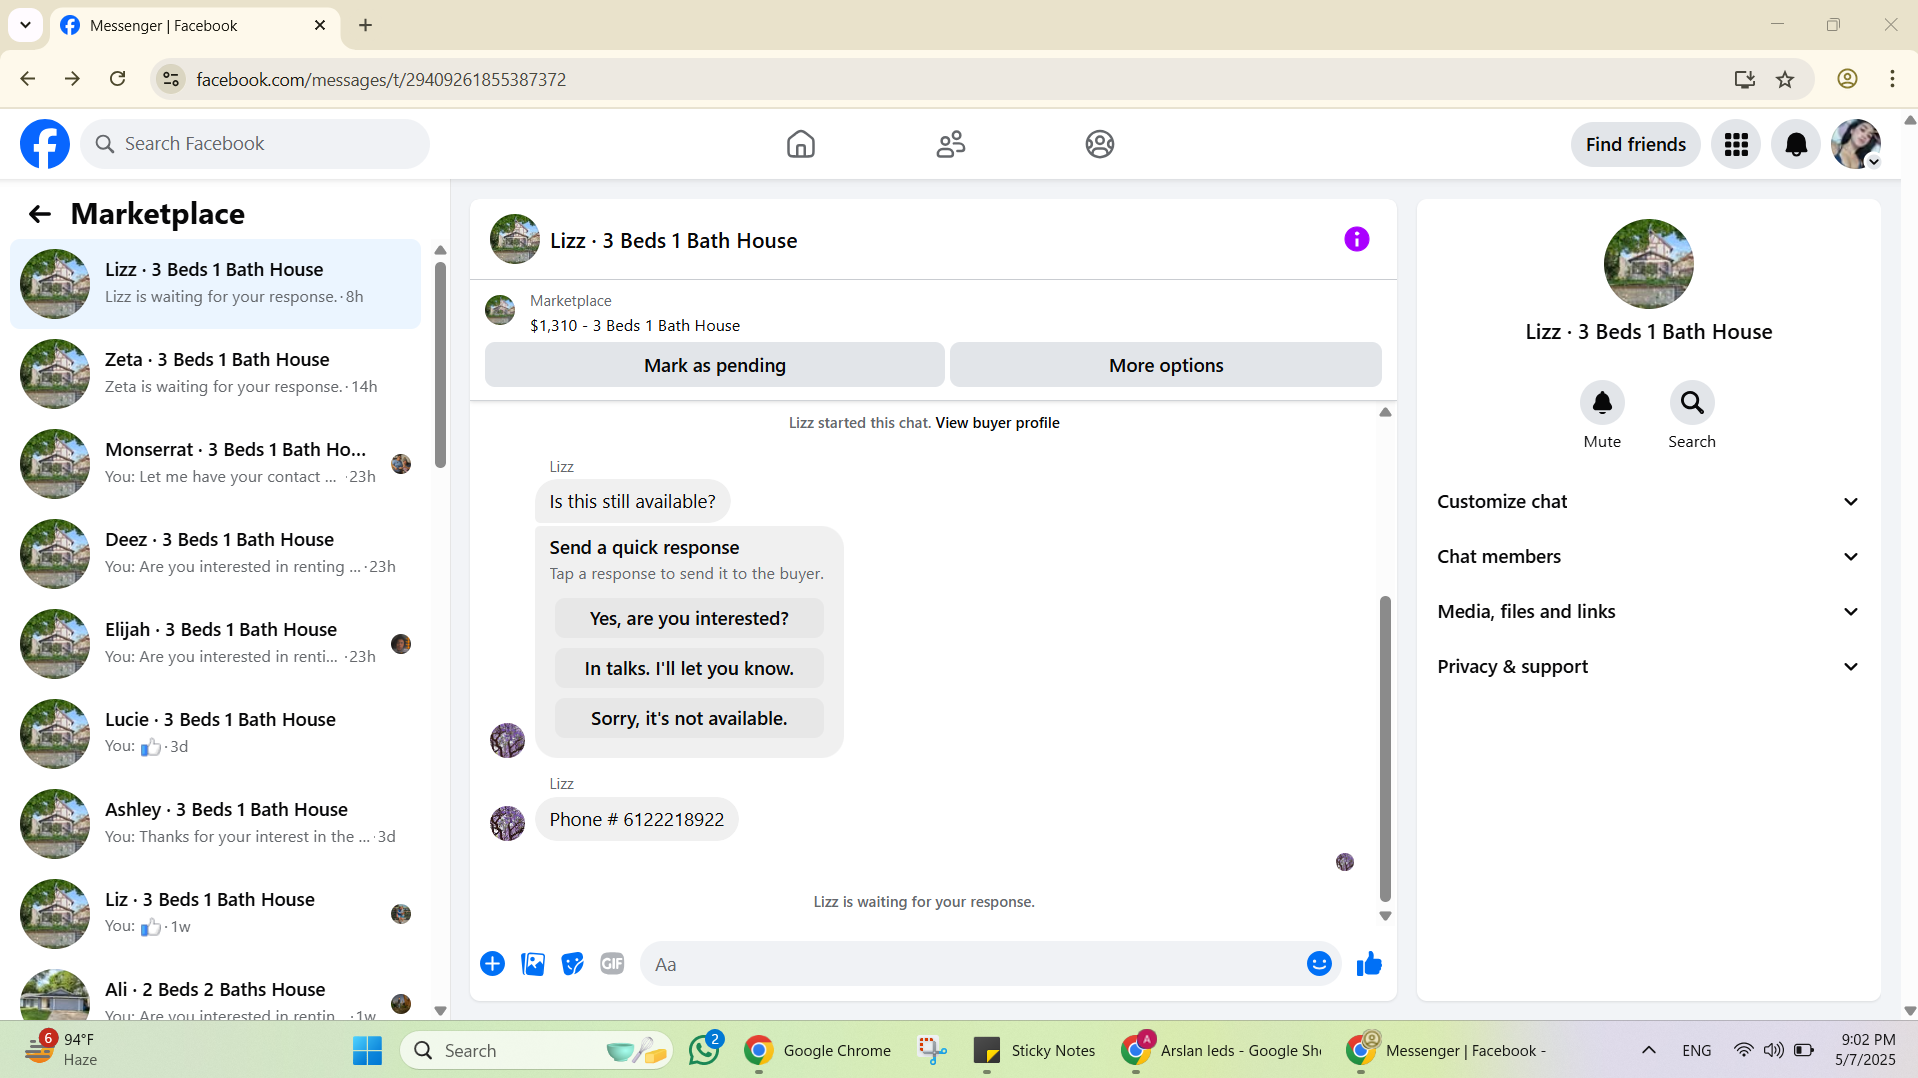Screen dimensions: 1918x1078
Task: Click Windows taskbar Search box
Action: (536, 1050)
